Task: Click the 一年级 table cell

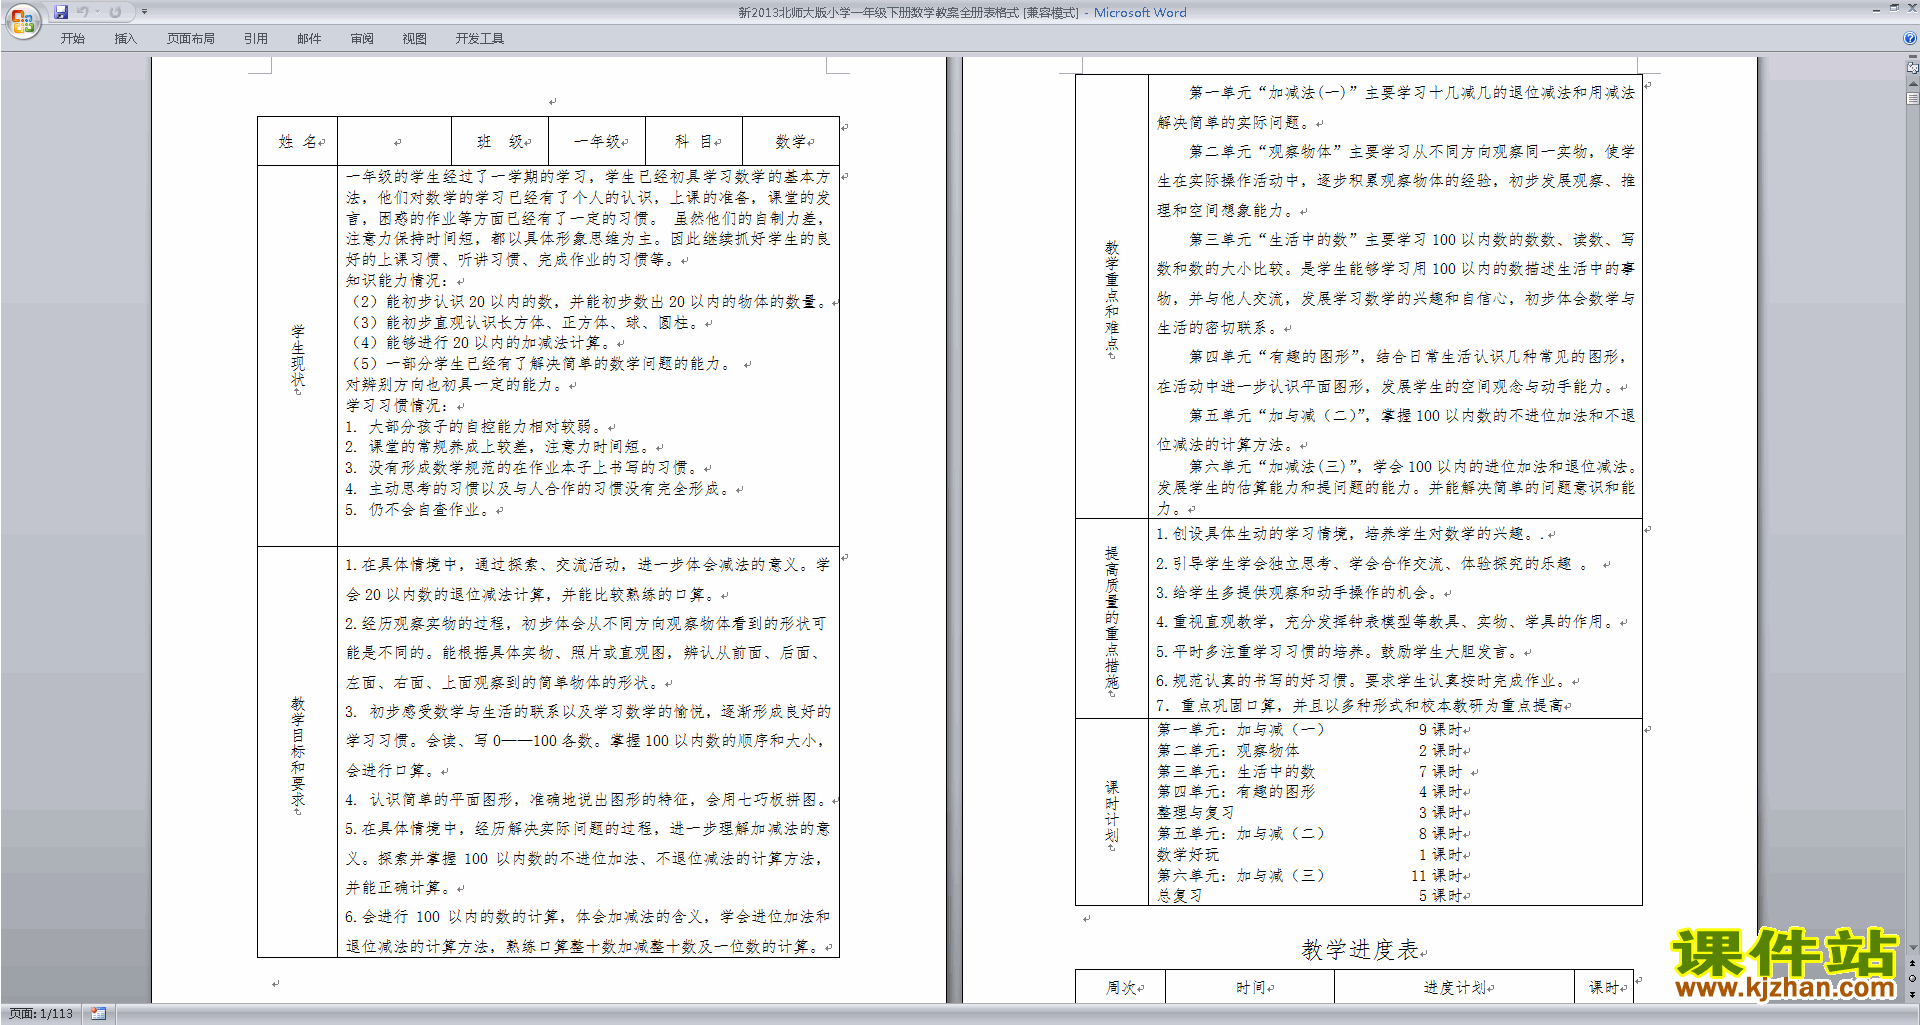Action: 597,141
